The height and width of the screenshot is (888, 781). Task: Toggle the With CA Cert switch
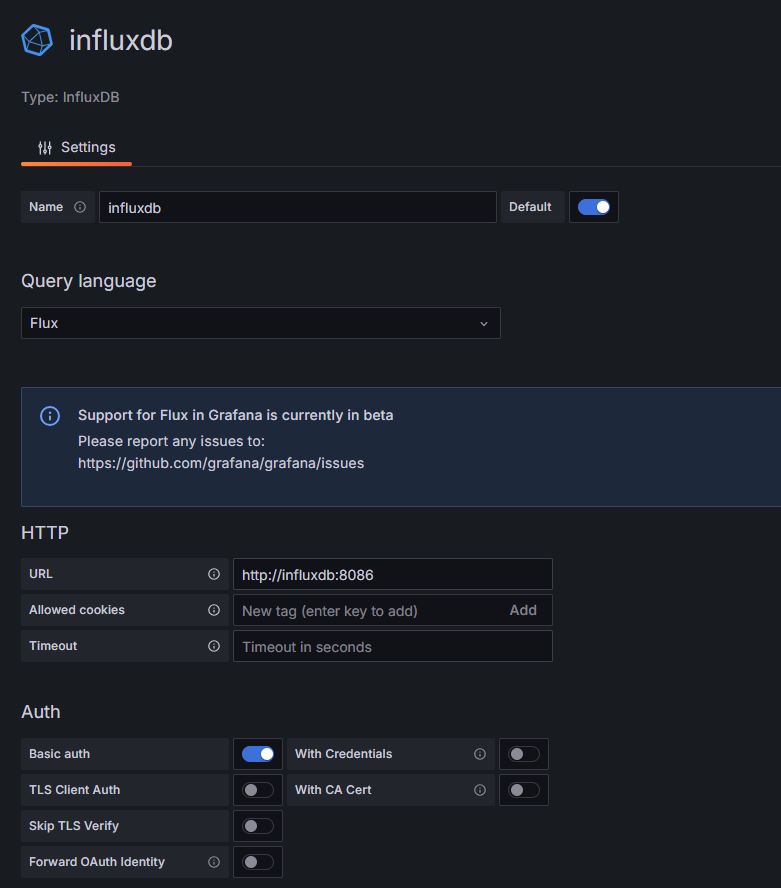524,790
